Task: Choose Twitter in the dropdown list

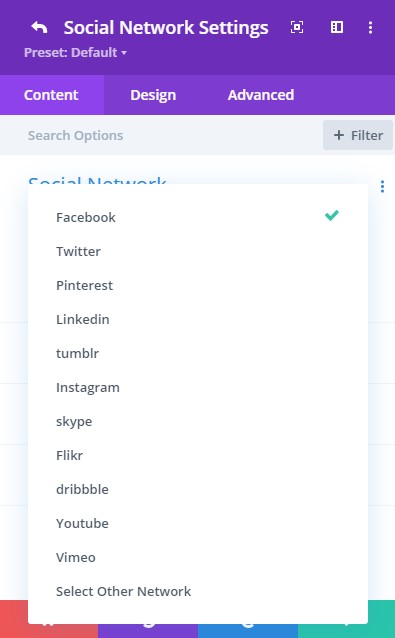Action: [198, 251]
